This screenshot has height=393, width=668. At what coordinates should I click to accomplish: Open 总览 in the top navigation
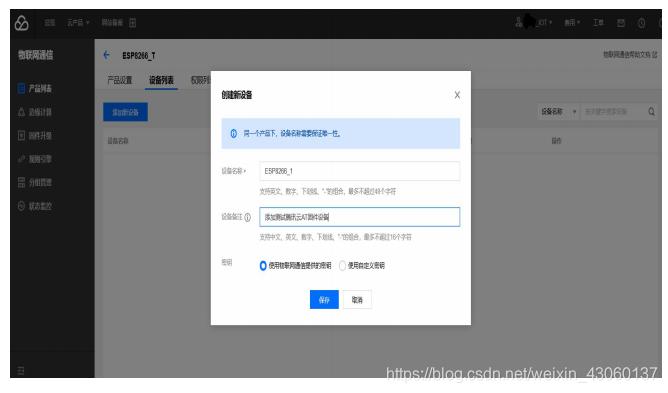pyautogui.click(x=50, y=23)
